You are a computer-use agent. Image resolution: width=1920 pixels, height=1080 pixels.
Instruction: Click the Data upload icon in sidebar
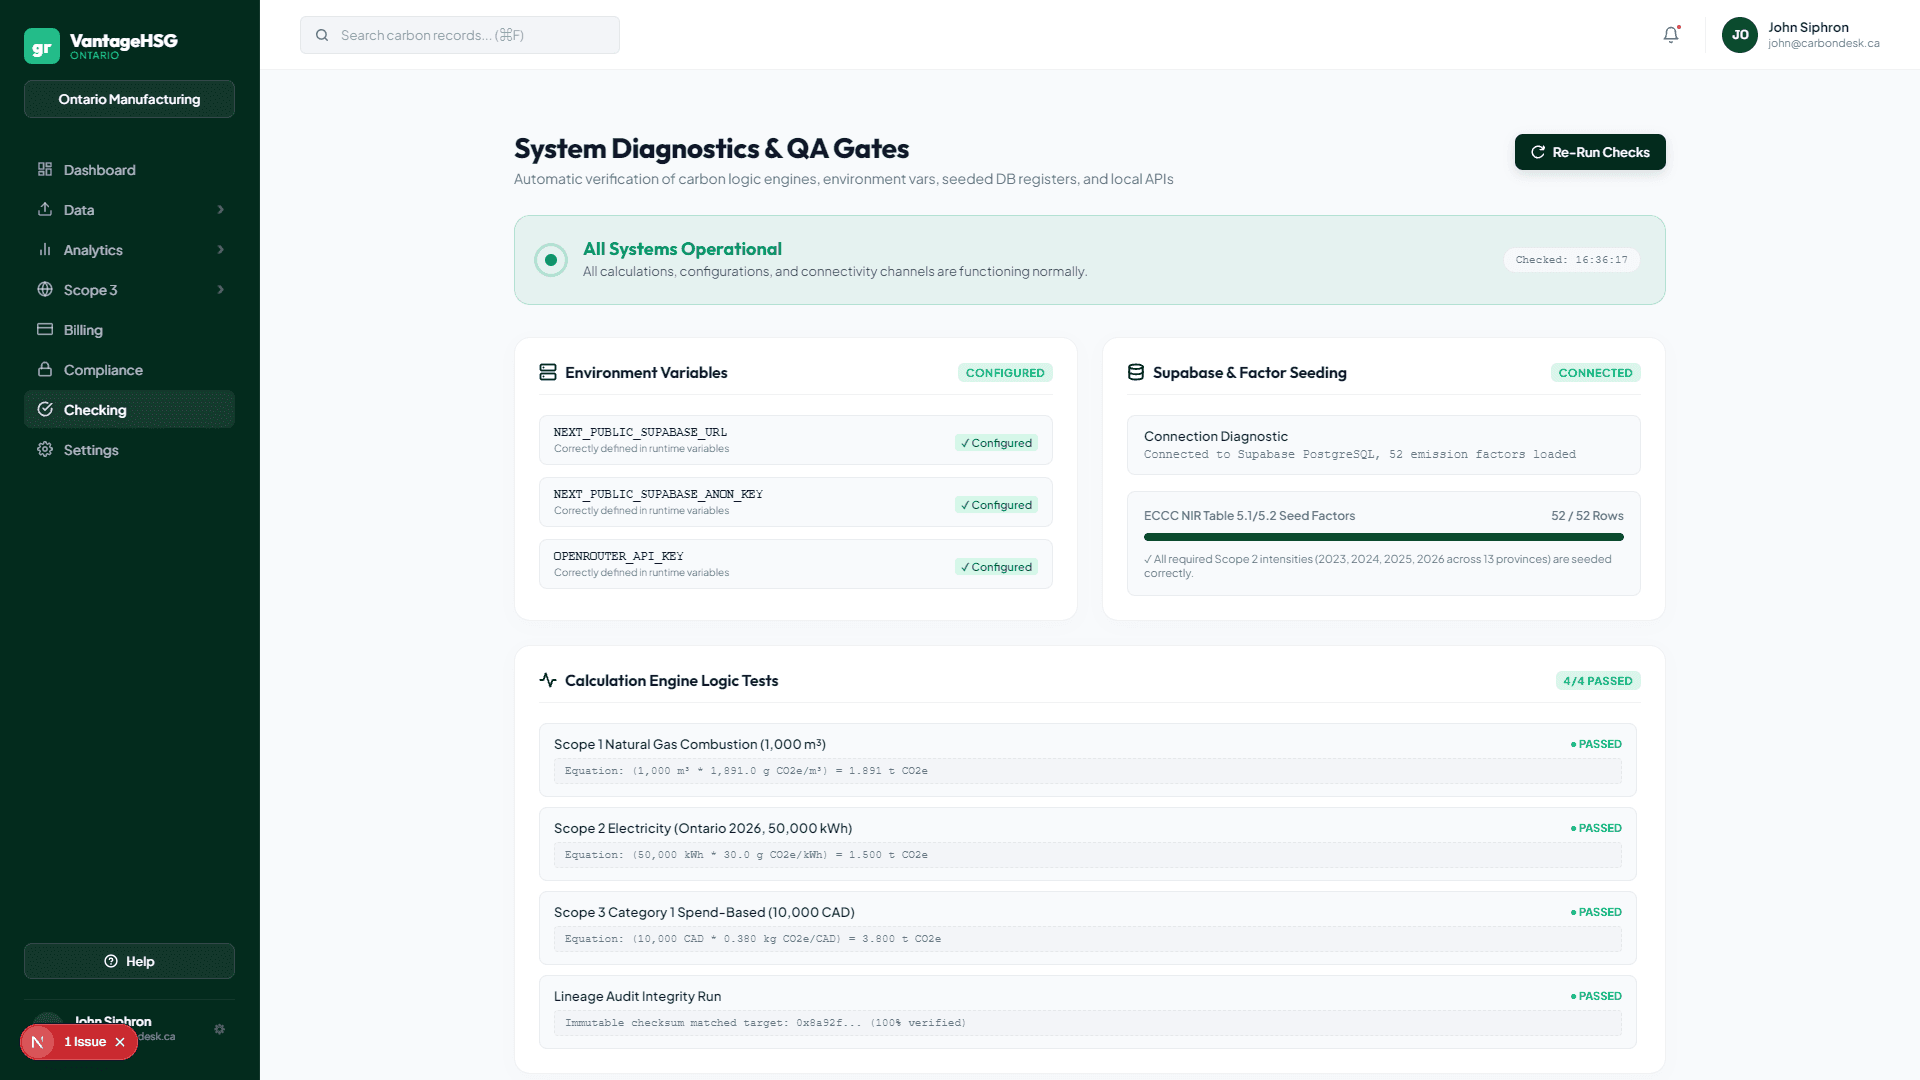tap(45, 209)
